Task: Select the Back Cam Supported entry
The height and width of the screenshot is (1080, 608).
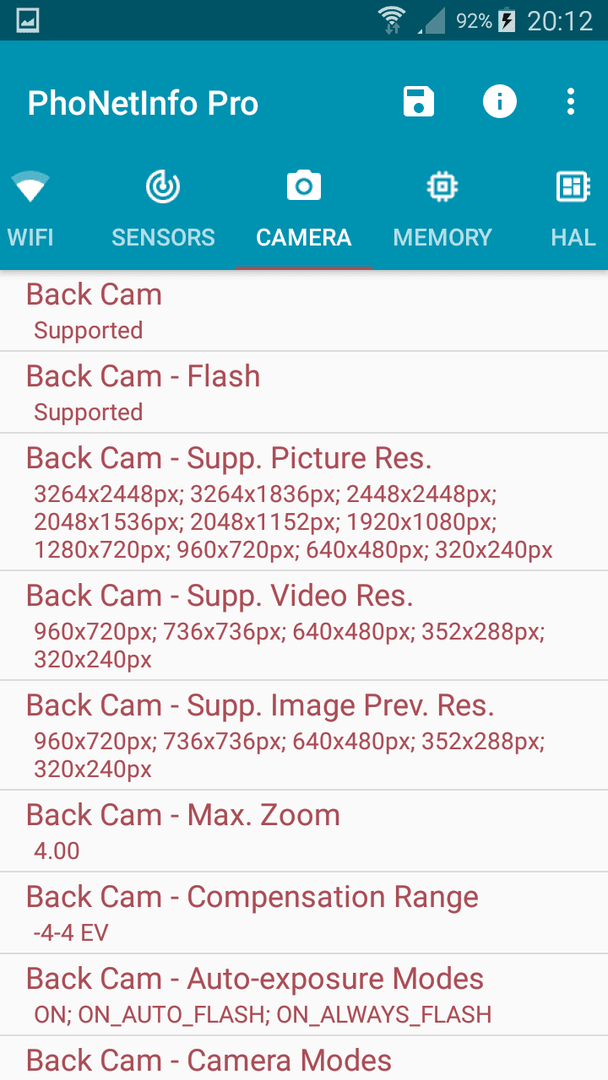Action: [x=304, y=311]
